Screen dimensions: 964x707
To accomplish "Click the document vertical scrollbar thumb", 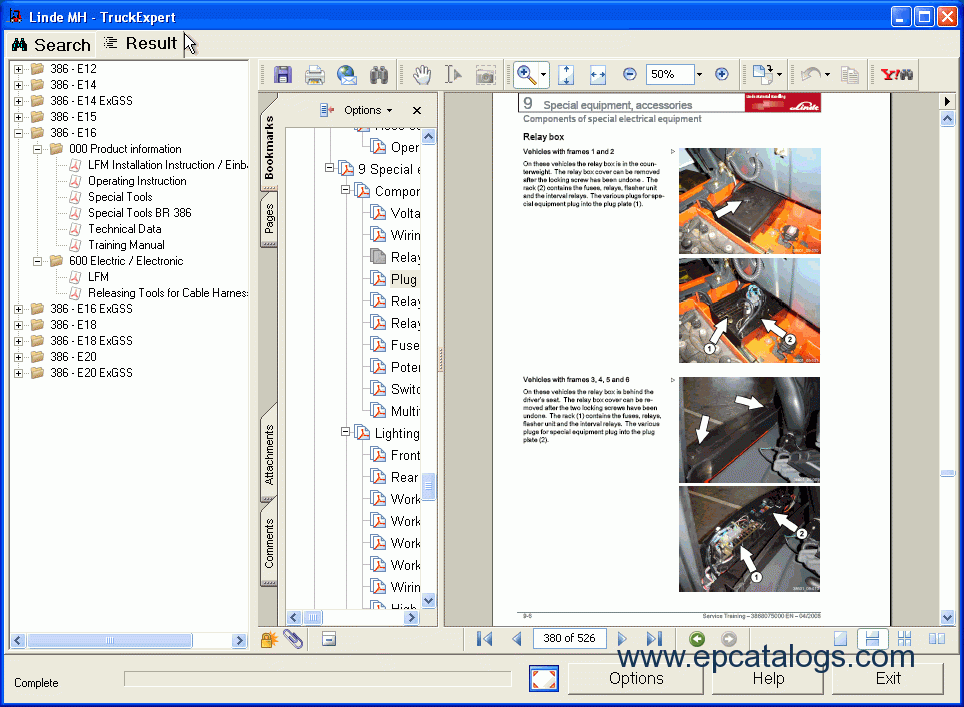I will tap(947, 473).
